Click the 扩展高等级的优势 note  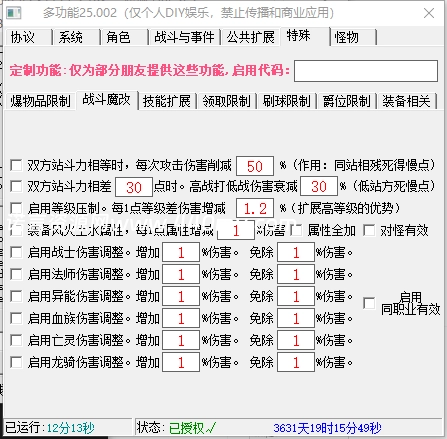(x=345, y=208)
